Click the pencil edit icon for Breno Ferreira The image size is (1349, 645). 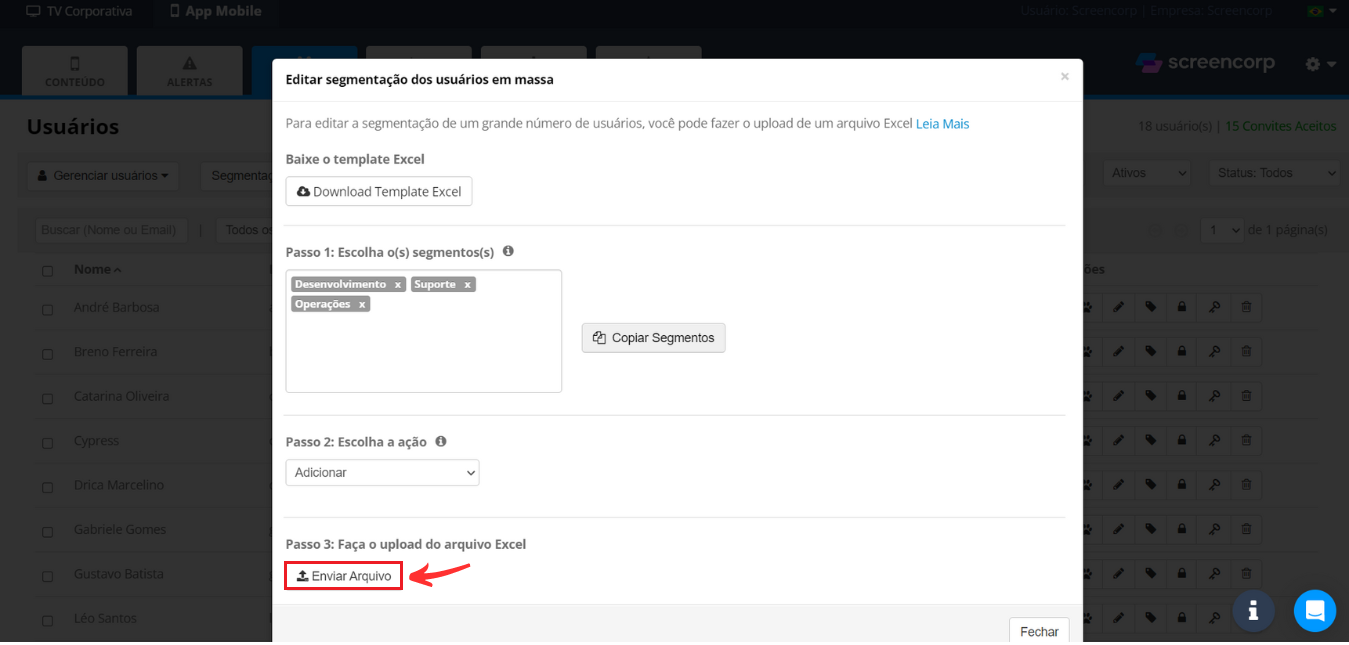1119,351
